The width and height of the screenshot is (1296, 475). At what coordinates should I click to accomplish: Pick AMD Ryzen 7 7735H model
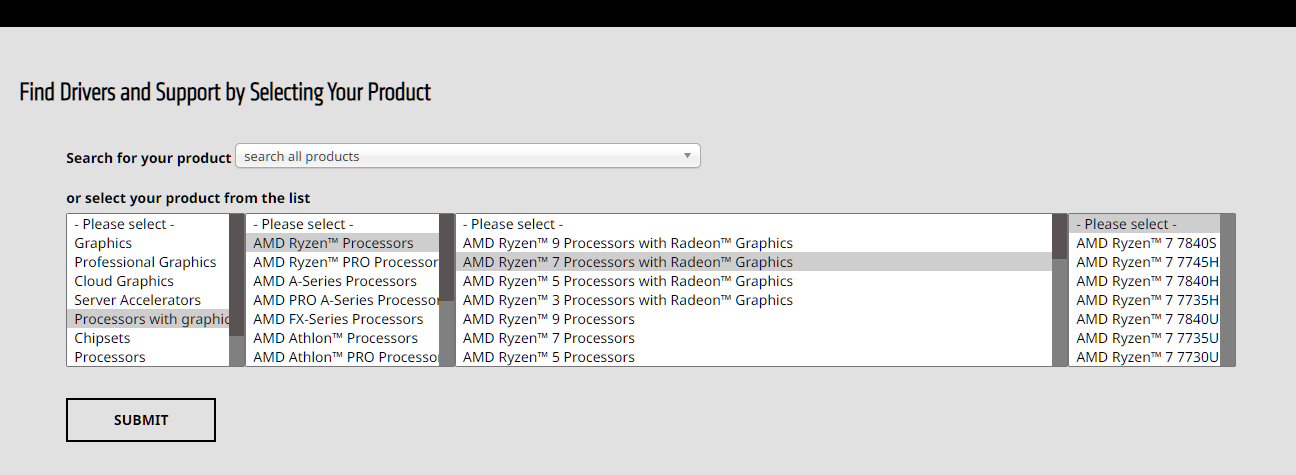click(1146, 300)
